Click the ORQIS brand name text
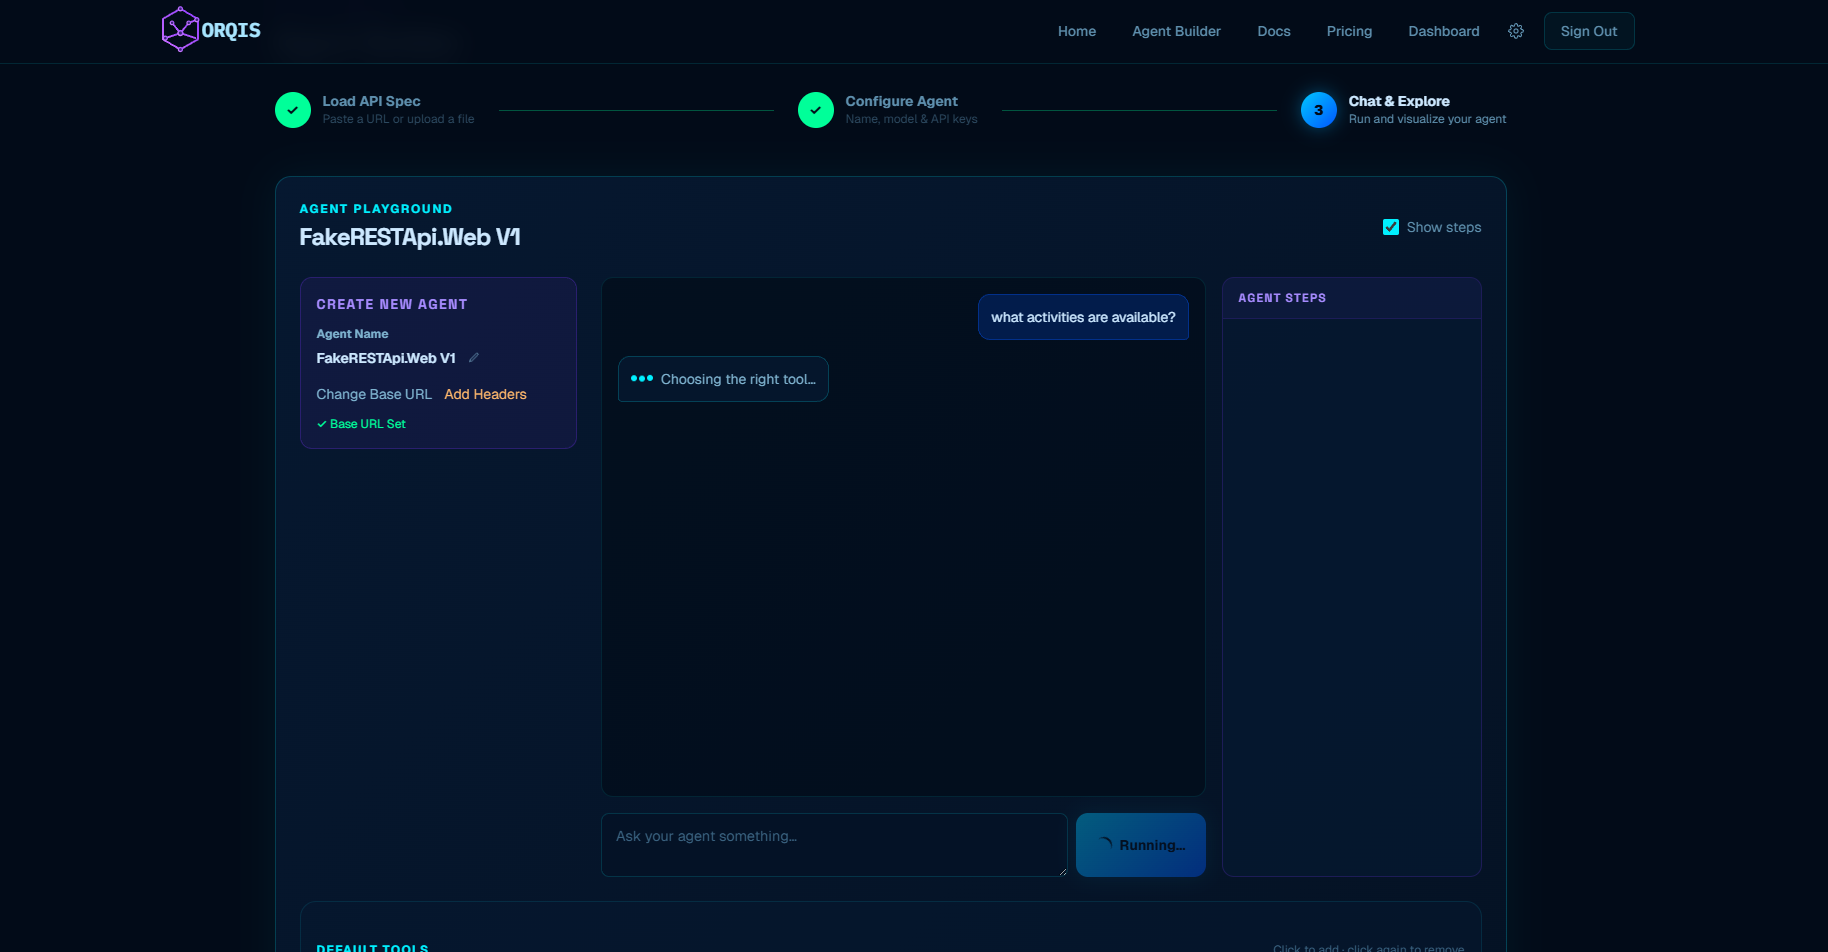 (x=231, y=30)
